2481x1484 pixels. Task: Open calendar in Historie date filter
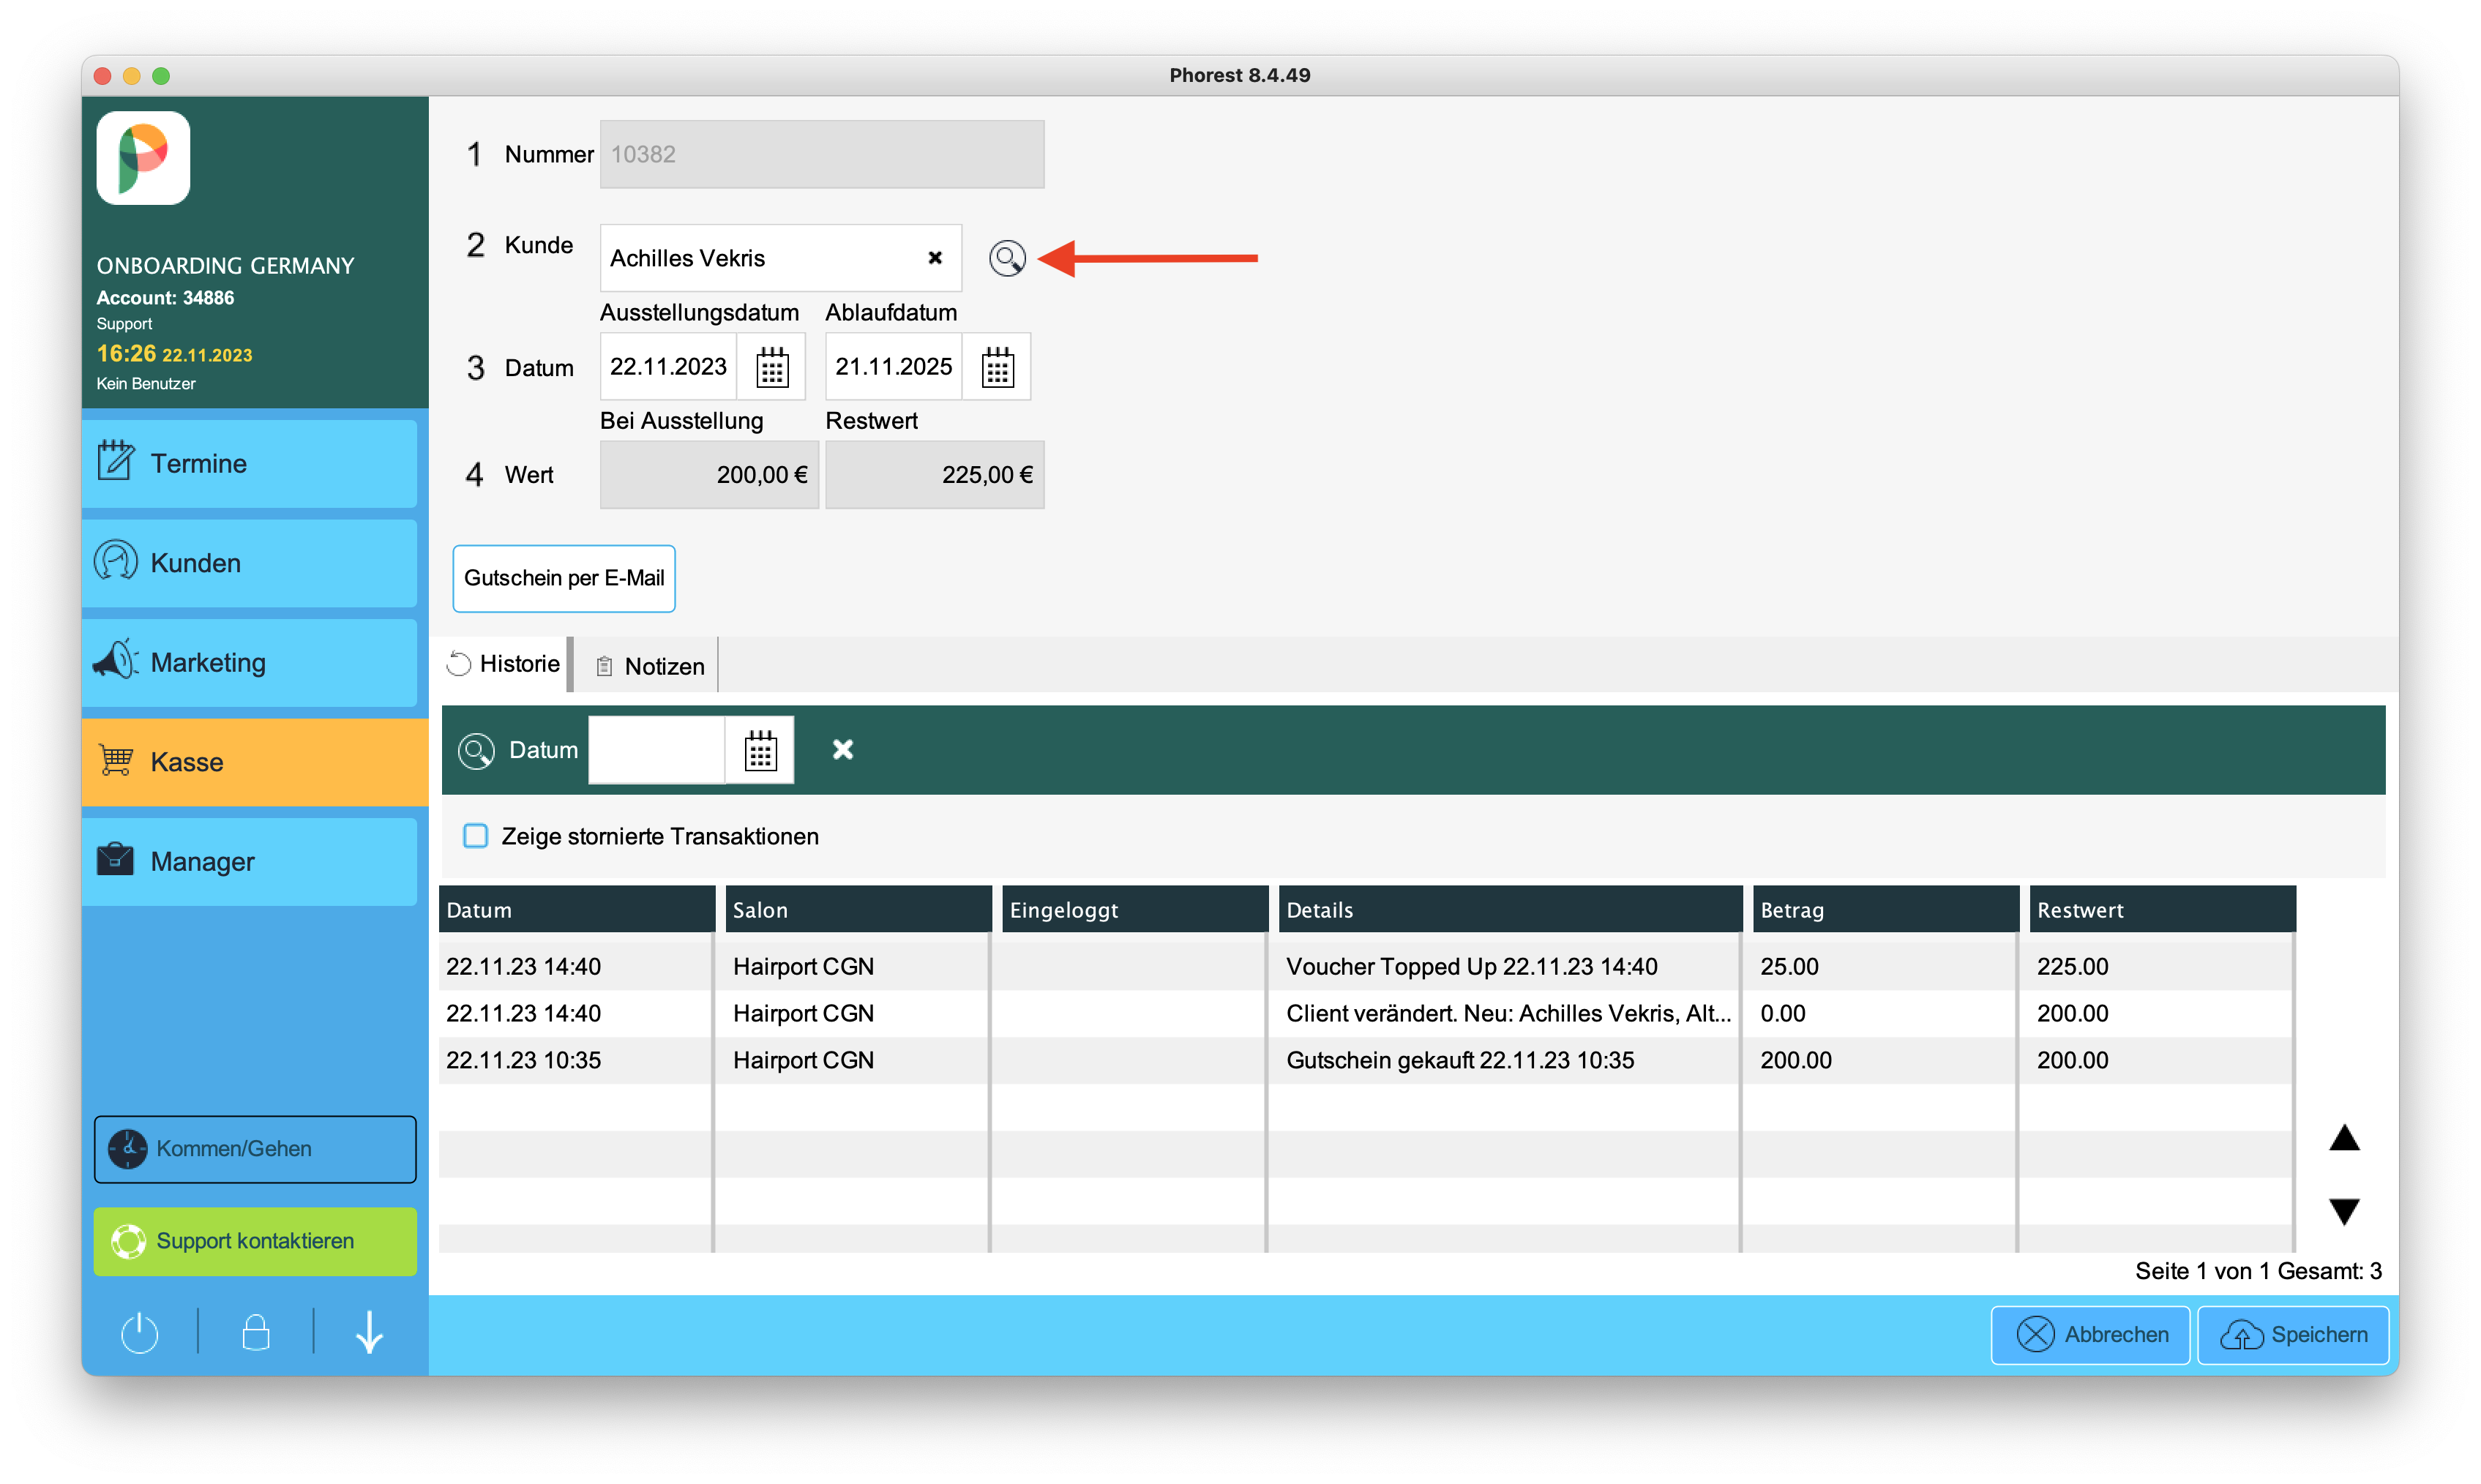pyautogui.click(x=760, y=750)
